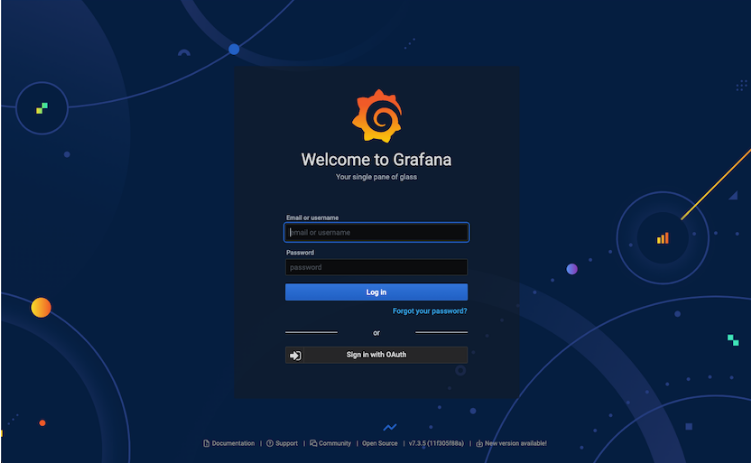Click the Documentation page icon
Image resolution: width=751 pixels, height=464 pixels.
point(206,443)
